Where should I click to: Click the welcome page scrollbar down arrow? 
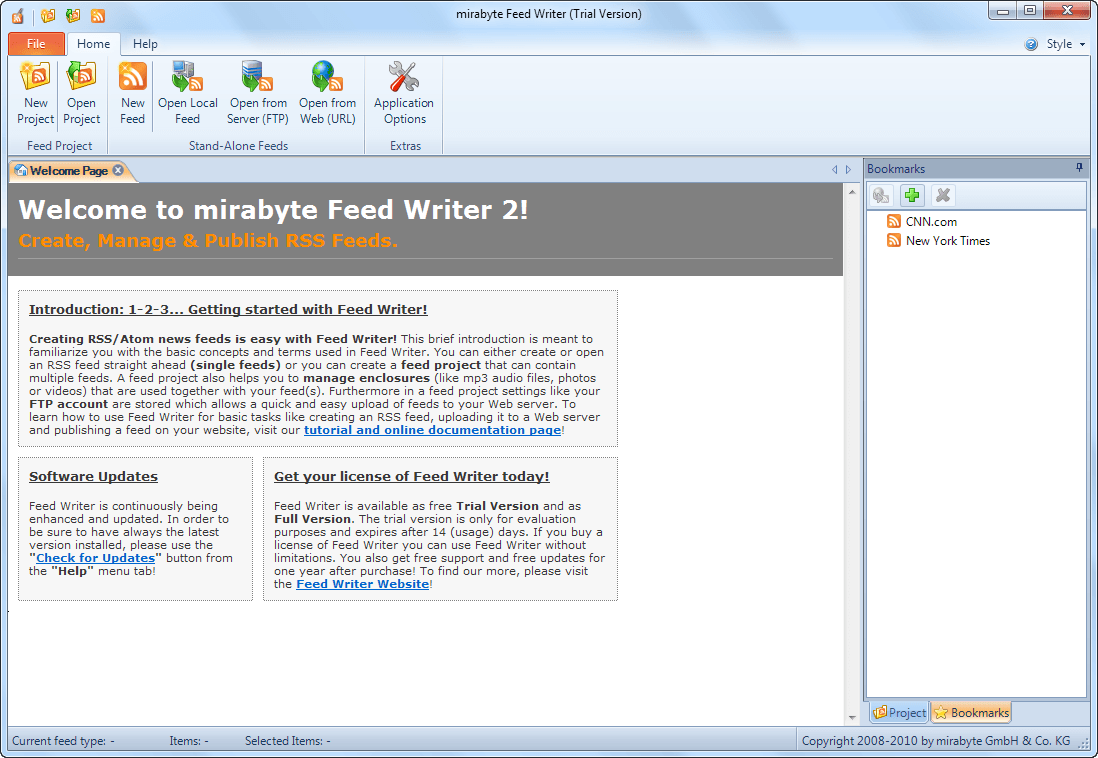[x=852, y=717]
